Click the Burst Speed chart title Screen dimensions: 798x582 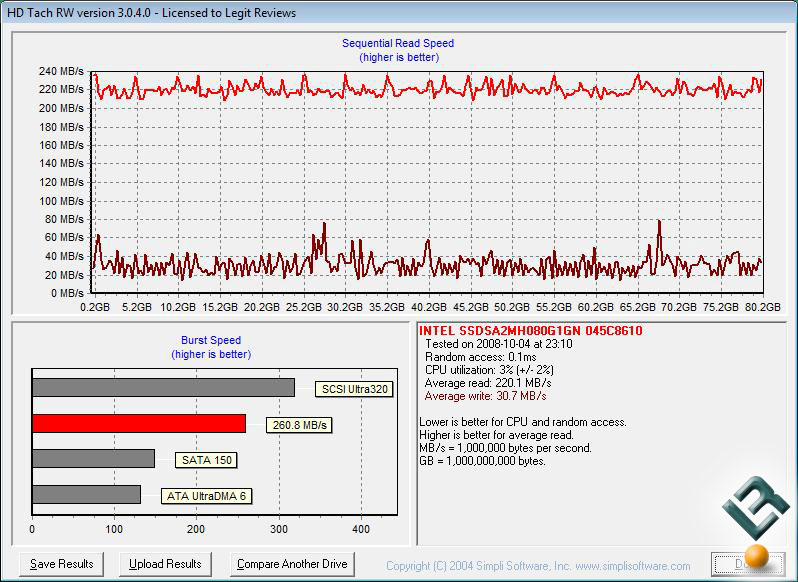tap(211, 340)
